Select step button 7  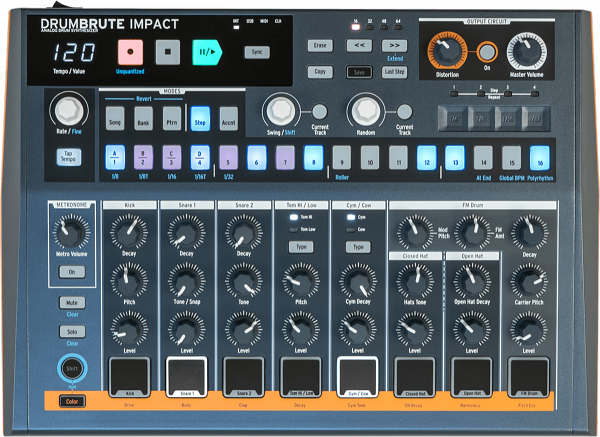285,157
